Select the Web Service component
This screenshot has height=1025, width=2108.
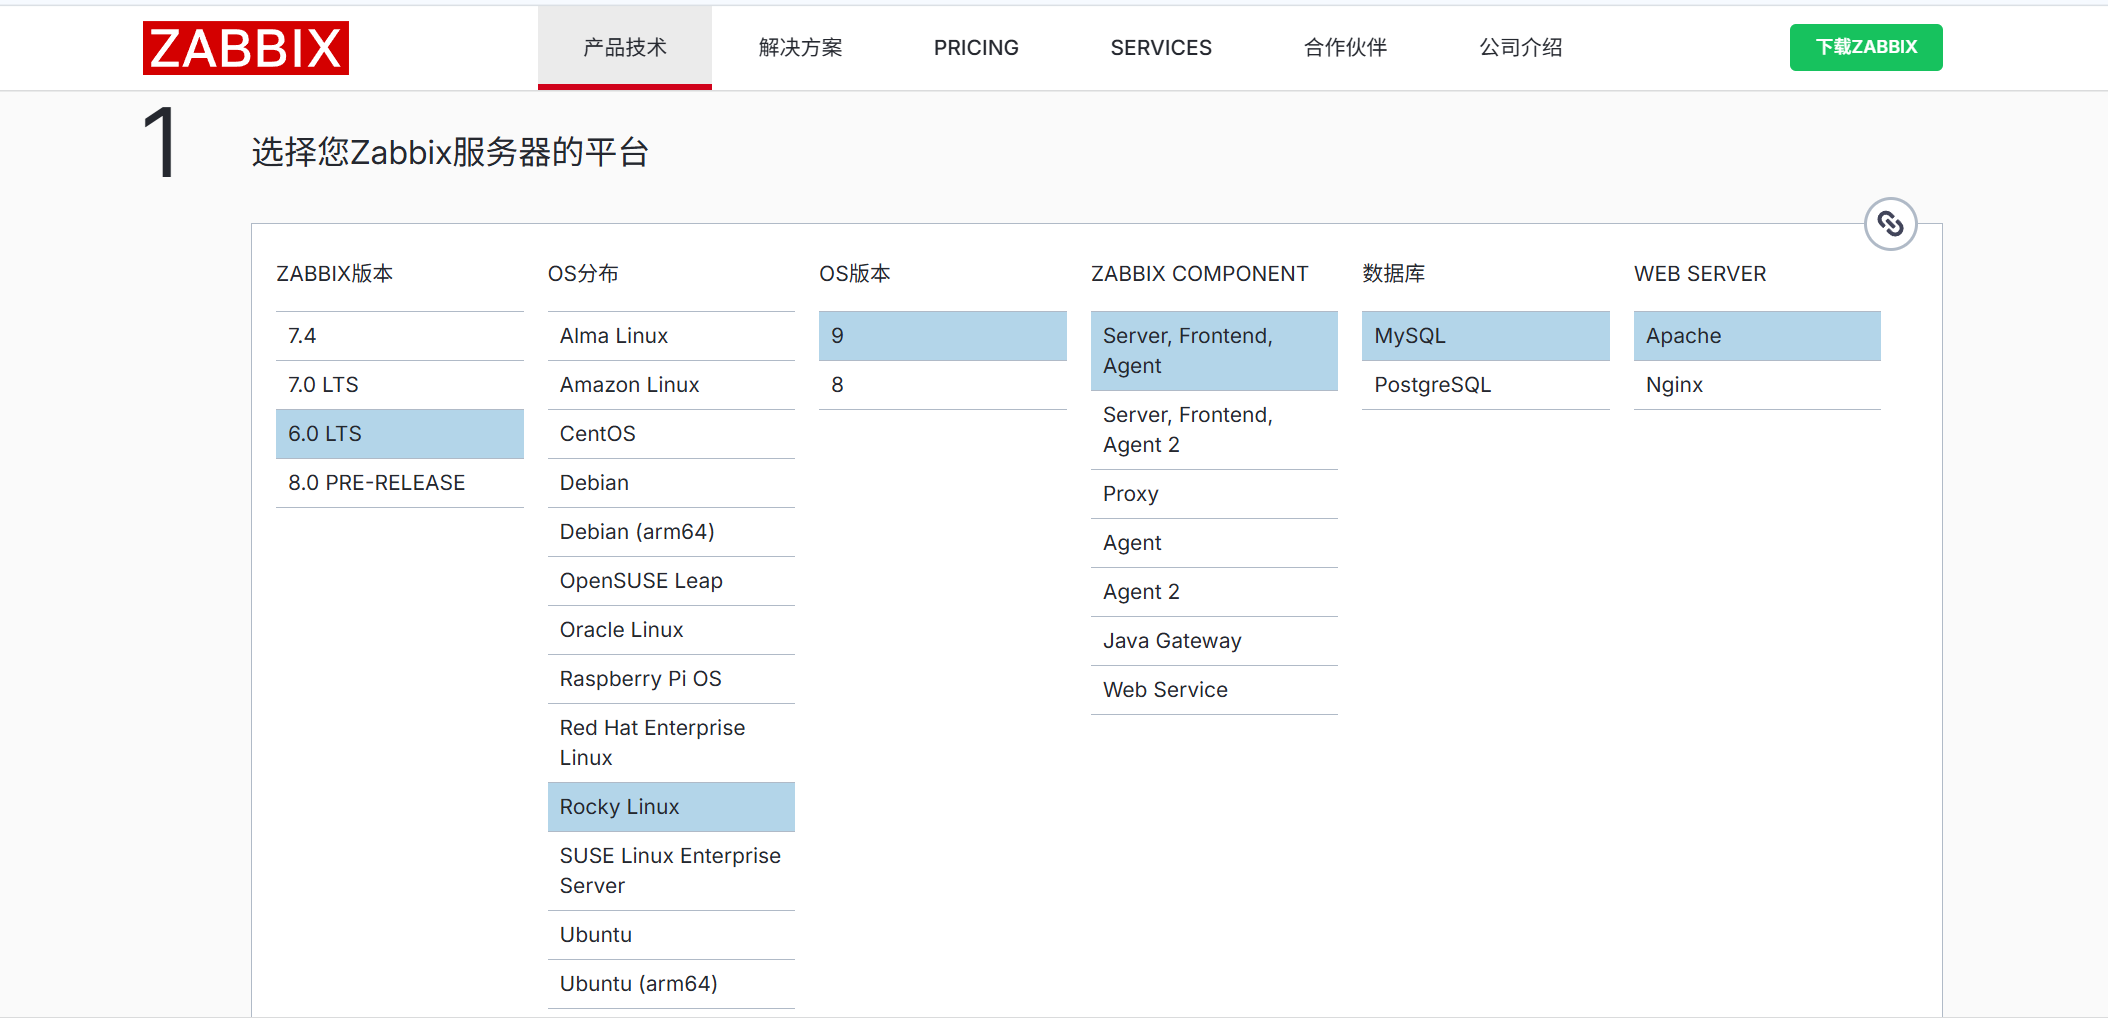point(1214,690)
